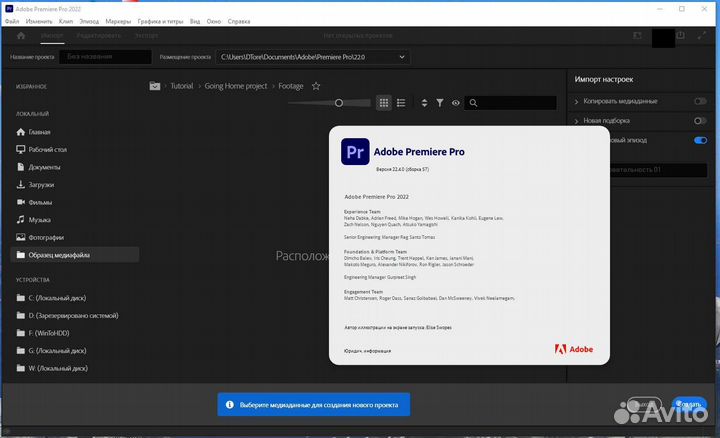Viewport: 720px width, 438px height.
Task: Open the Справка menu
Action: [239, 21]
